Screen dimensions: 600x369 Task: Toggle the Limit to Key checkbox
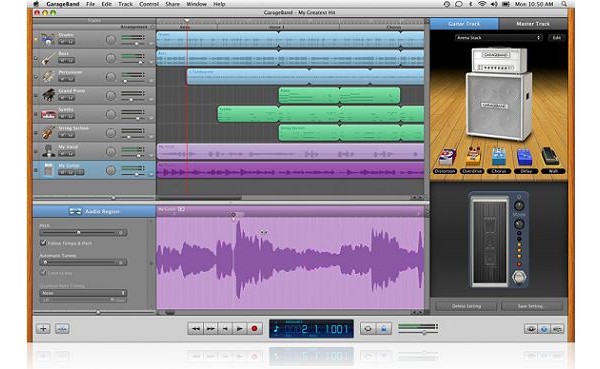tap(43, 273)
